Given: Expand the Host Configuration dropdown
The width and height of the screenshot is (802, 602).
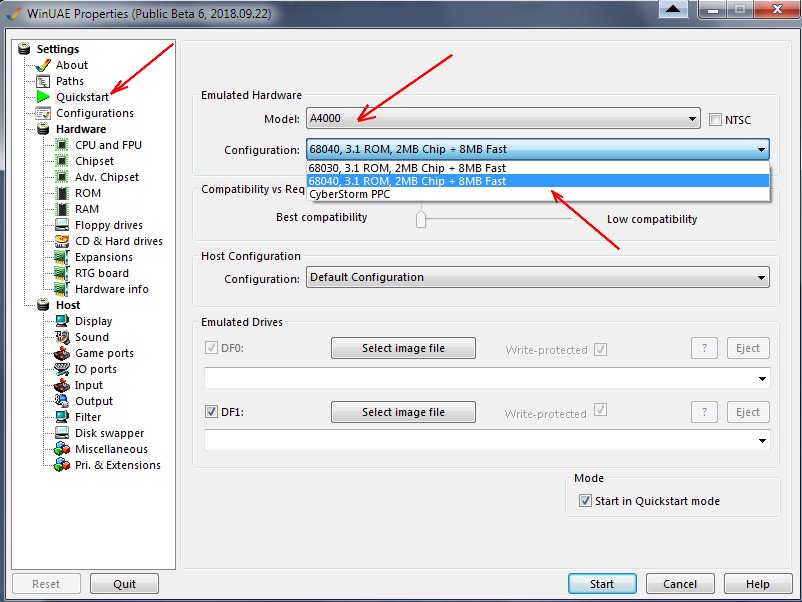Looking at the screenshot, I should (537, 277).
